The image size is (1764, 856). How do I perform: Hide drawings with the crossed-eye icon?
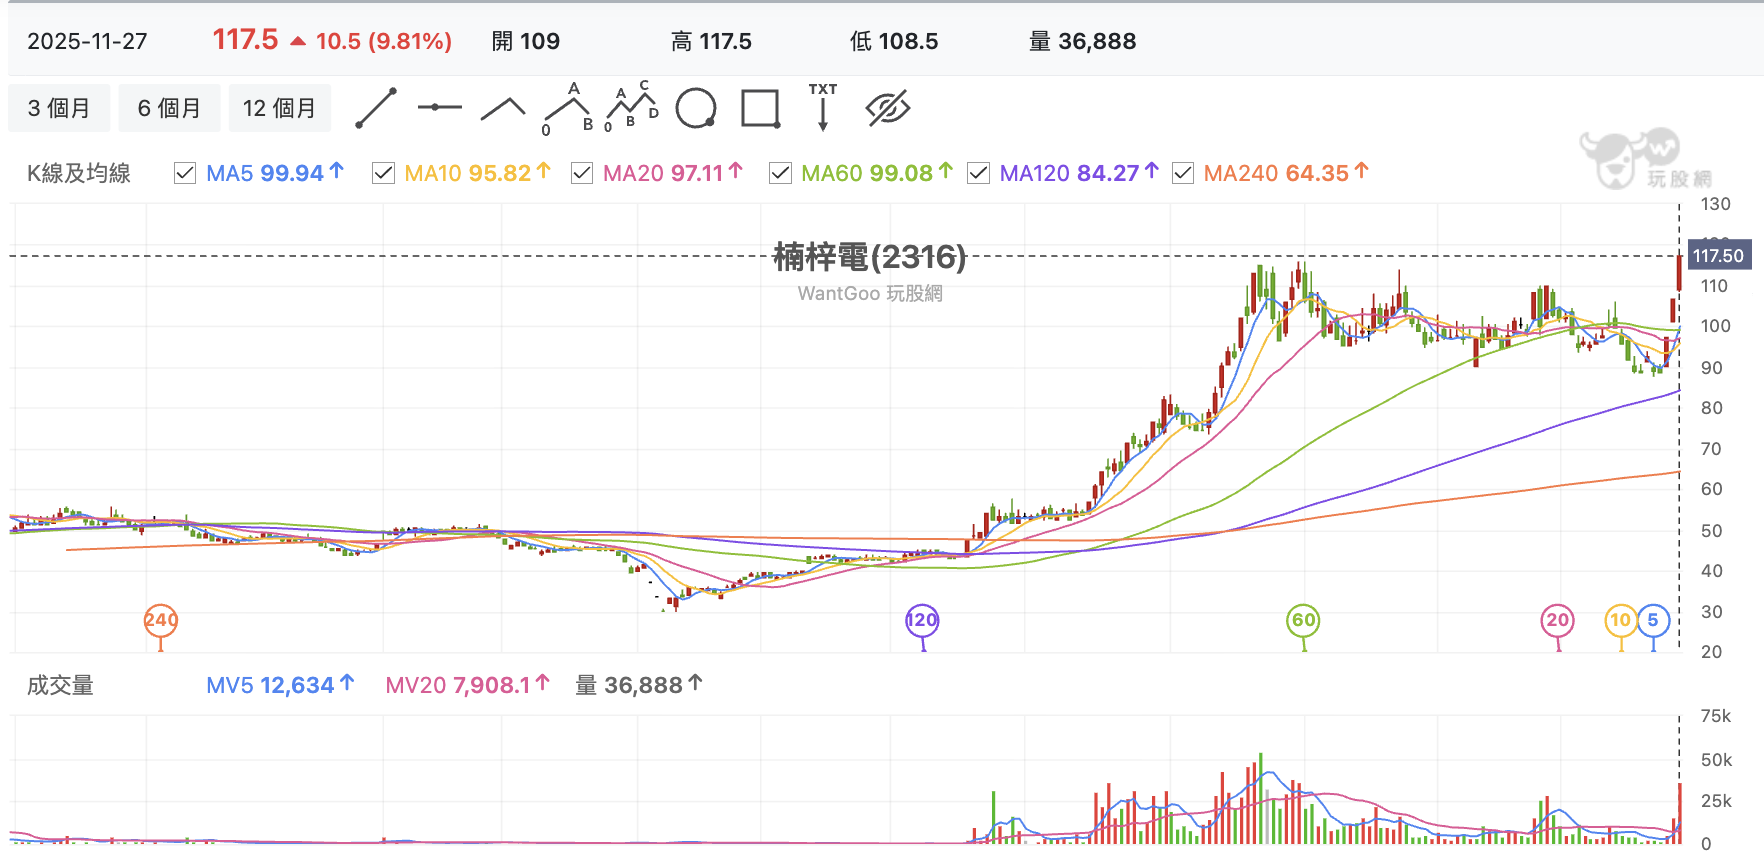(888, 108)
